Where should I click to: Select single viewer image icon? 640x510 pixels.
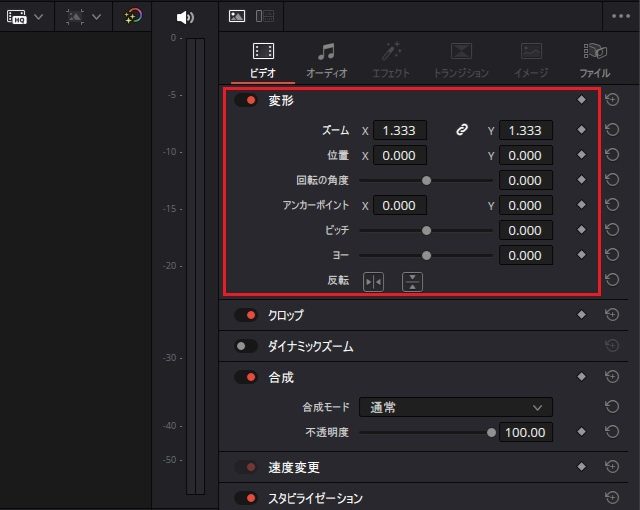(237, 16)
